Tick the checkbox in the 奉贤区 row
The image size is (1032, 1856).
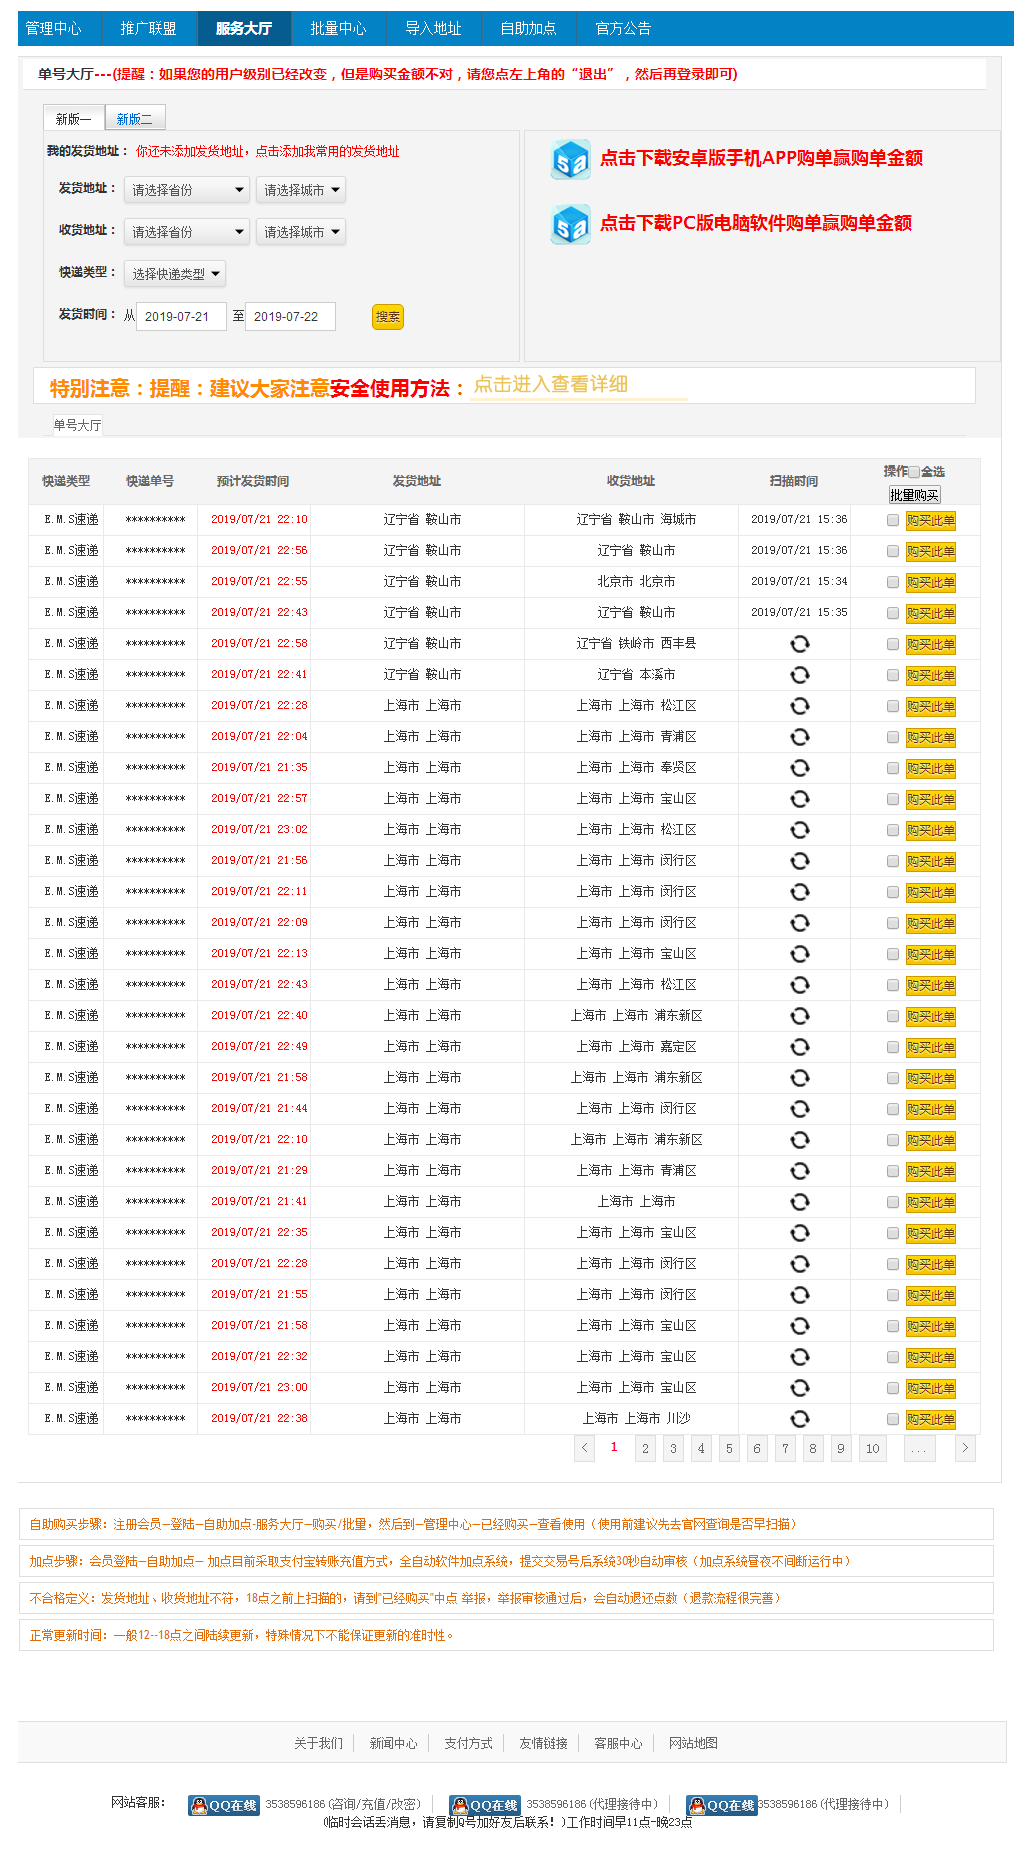click(x=893, y=768)
